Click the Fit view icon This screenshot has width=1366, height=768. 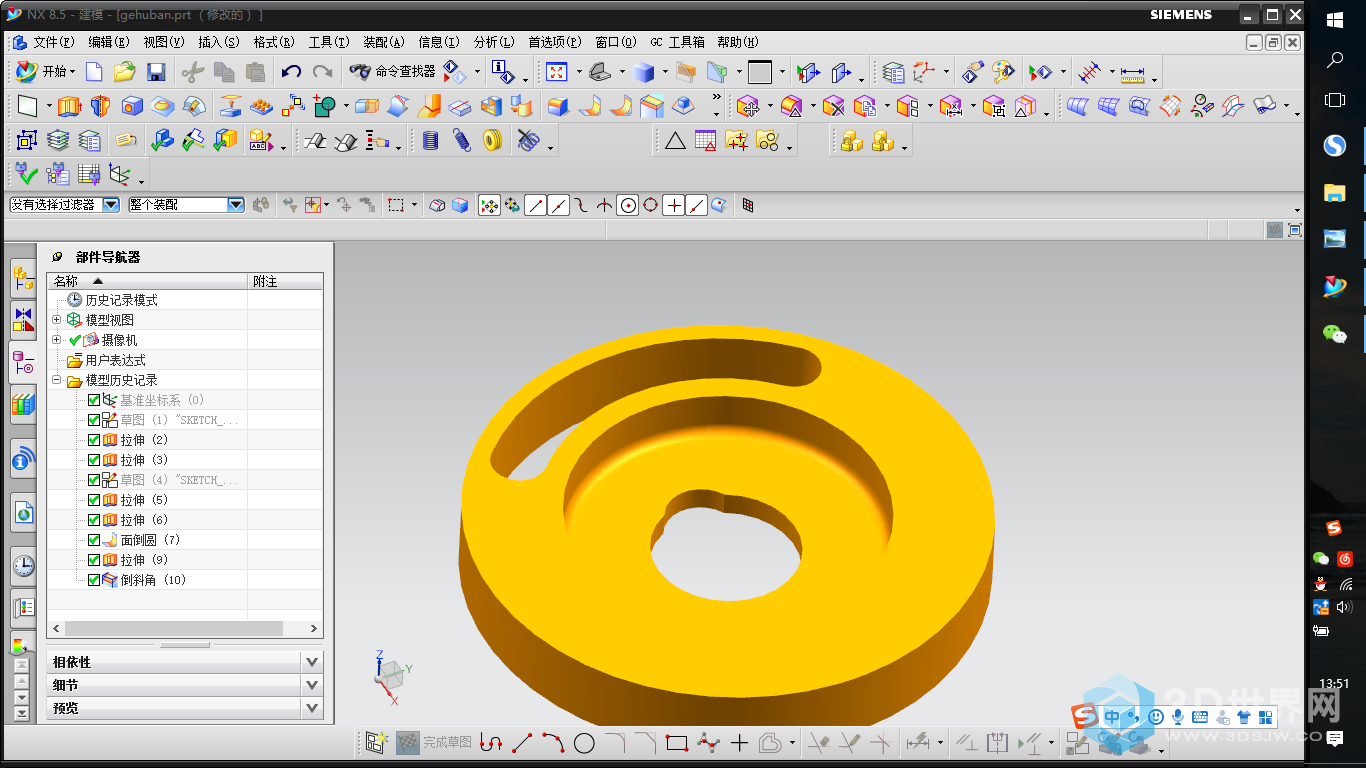[x=556, y=72]
